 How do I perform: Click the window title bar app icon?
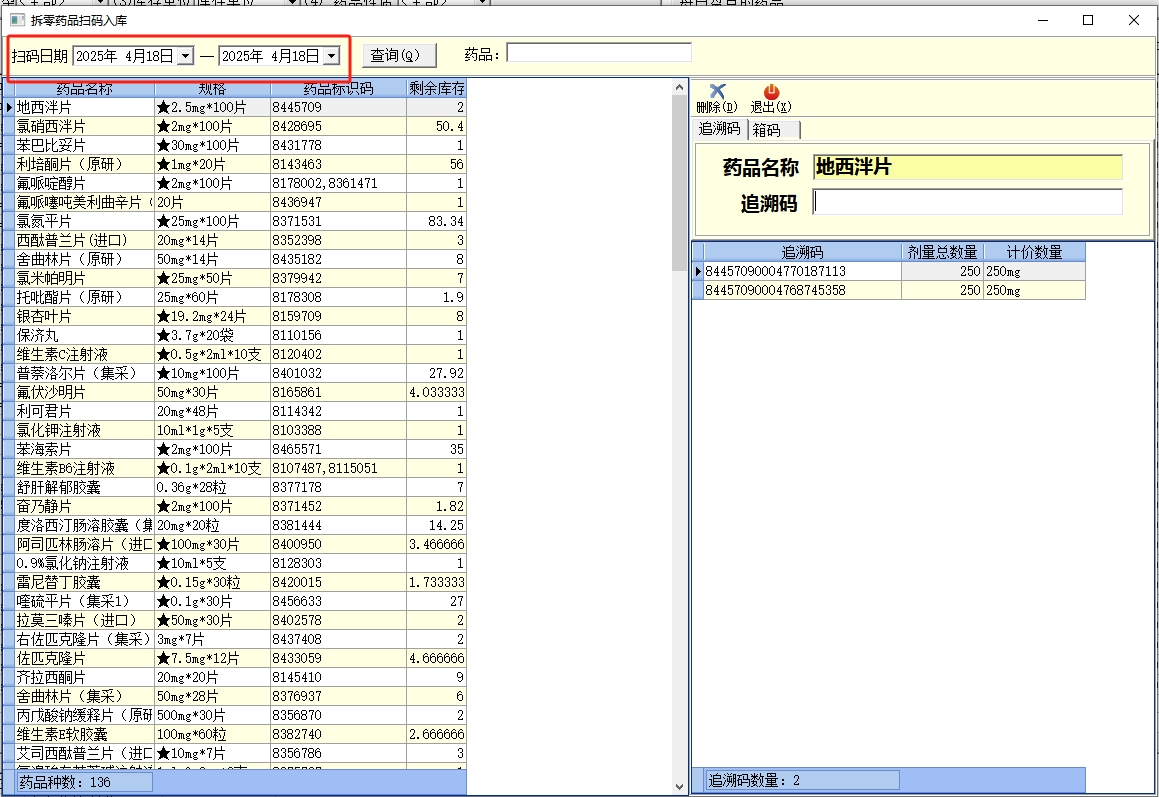[x=17, y=20]
